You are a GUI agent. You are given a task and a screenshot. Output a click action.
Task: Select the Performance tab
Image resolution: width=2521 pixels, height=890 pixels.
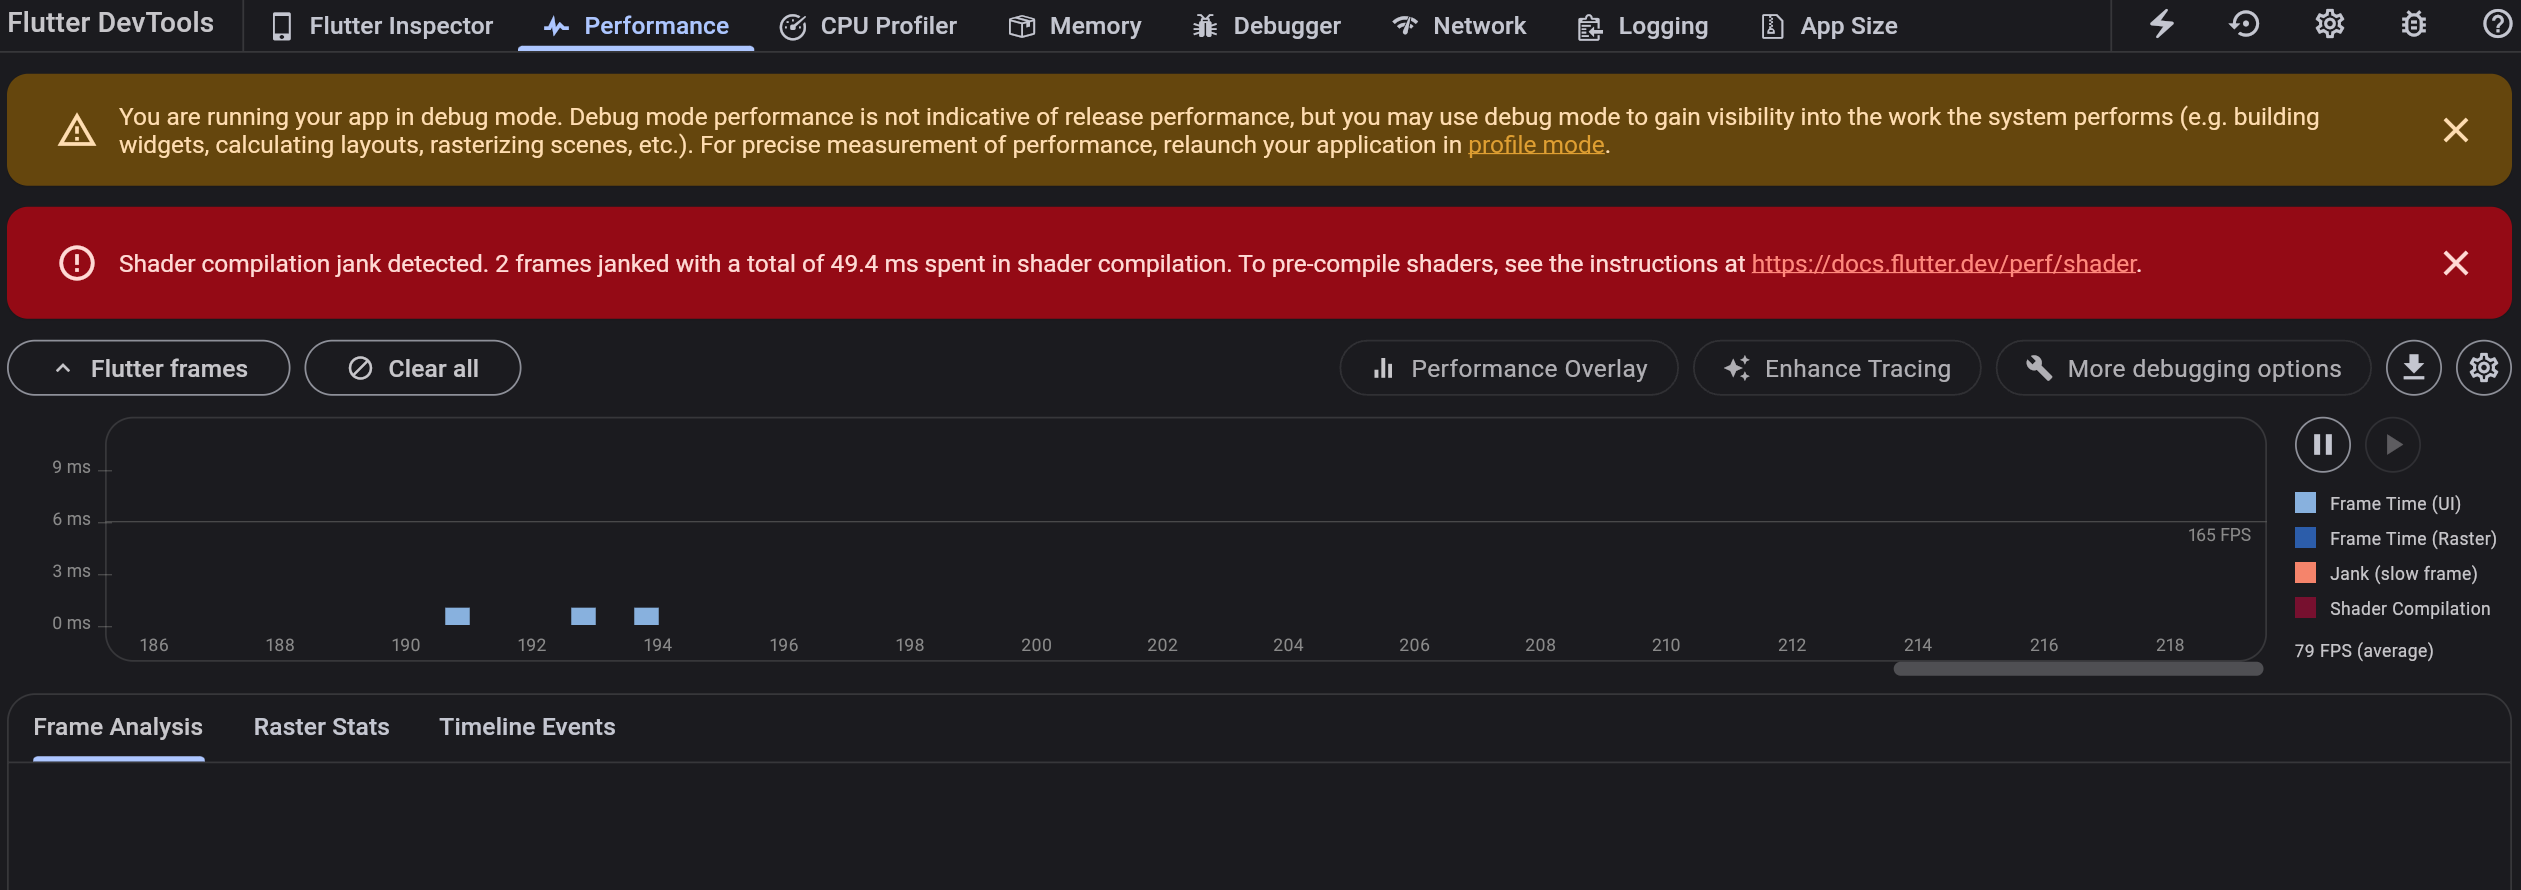click(636, 26)
